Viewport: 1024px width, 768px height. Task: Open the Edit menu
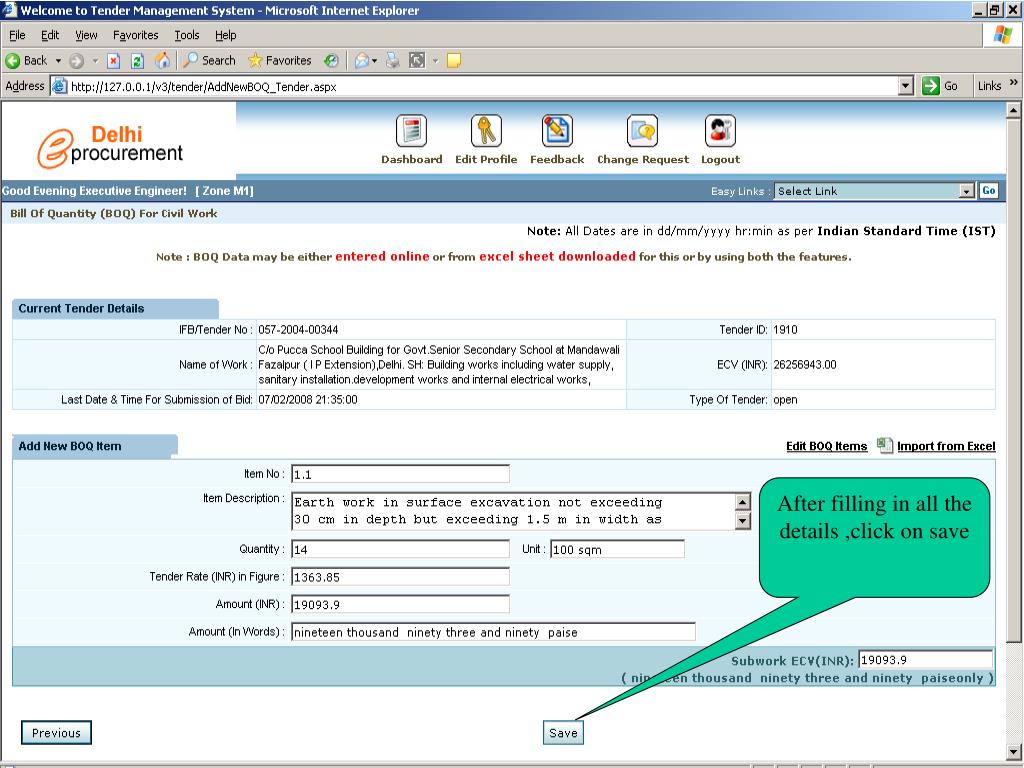coord(50,35)
